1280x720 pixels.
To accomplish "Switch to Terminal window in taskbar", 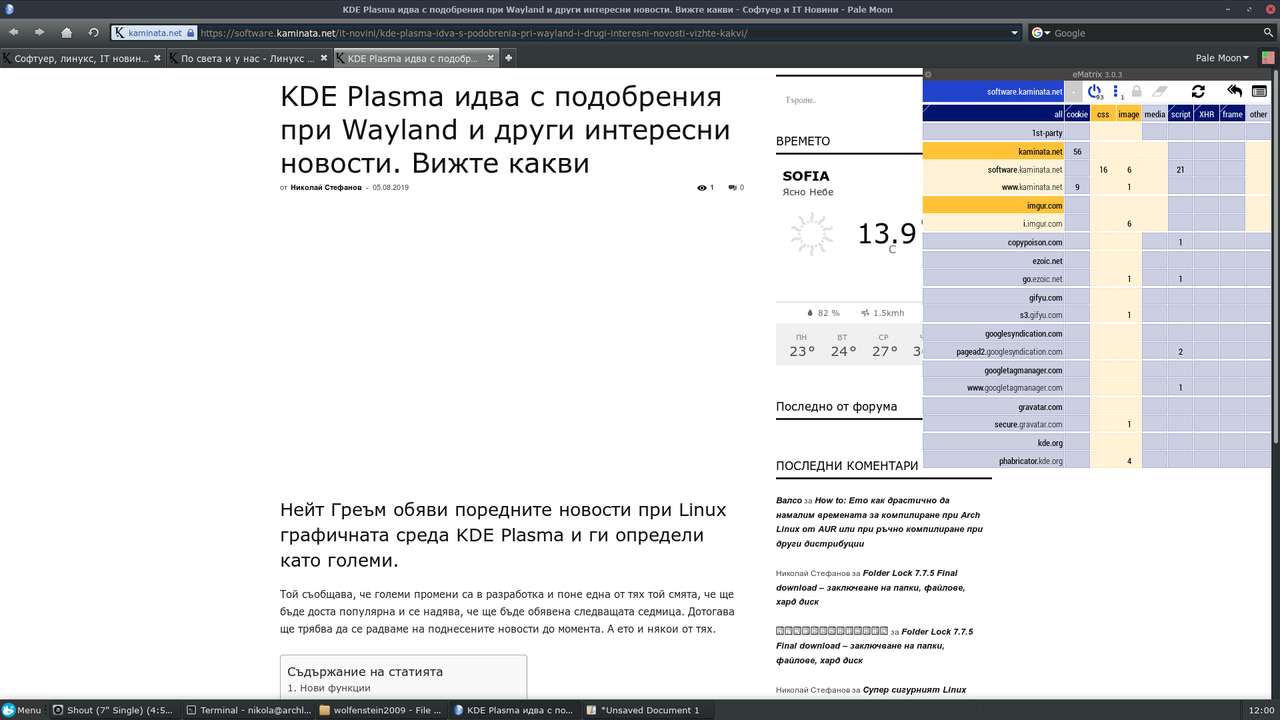I will [x=248, y=710].
